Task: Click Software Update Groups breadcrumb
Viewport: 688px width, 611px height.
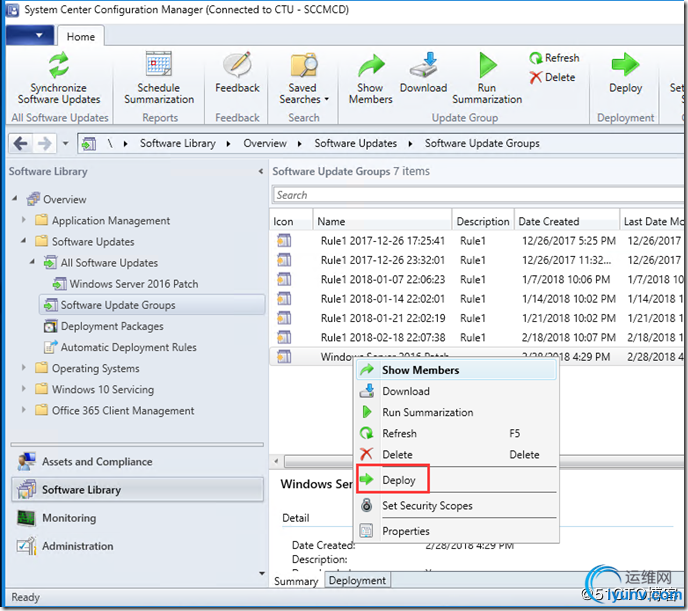Action: click(x=482, y=143)
